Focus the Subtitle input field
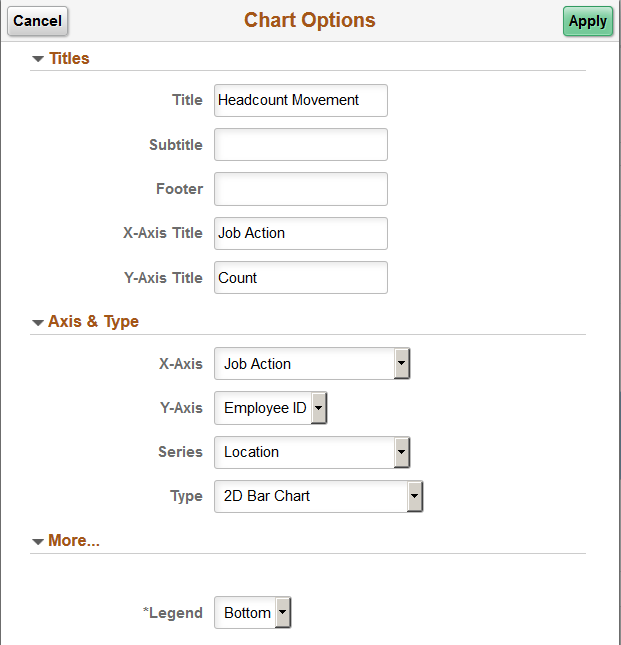Screen dimensions: 621x645 (x=300, y=145)
